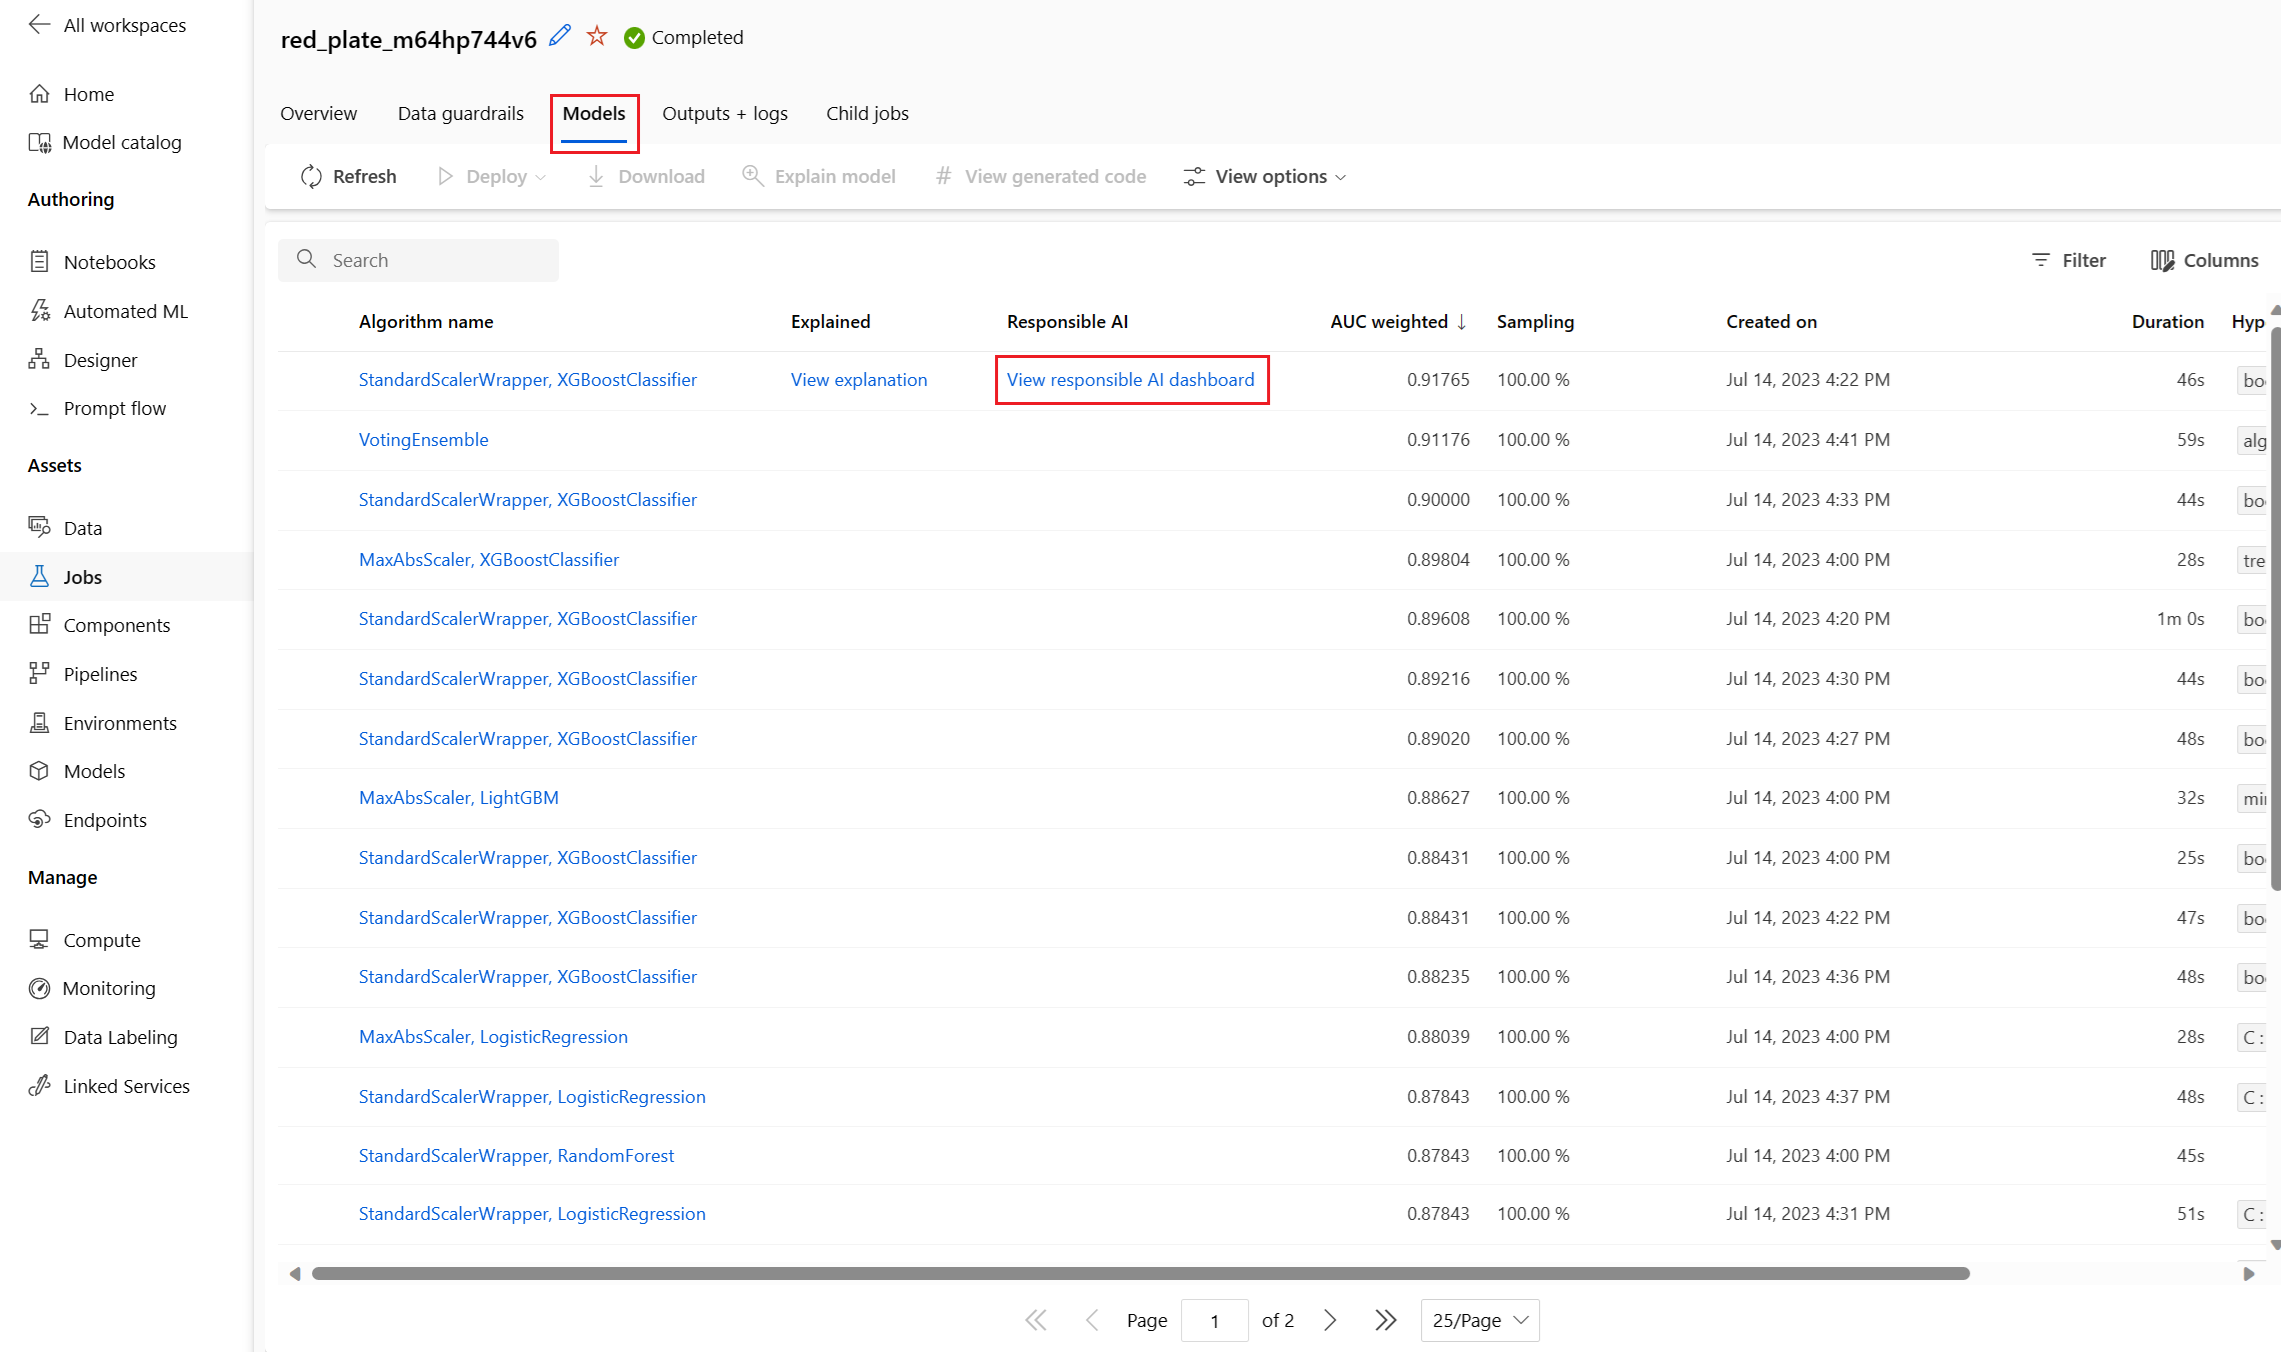
Task: Expand the View options dropdown
Action: coord(1265,176)
